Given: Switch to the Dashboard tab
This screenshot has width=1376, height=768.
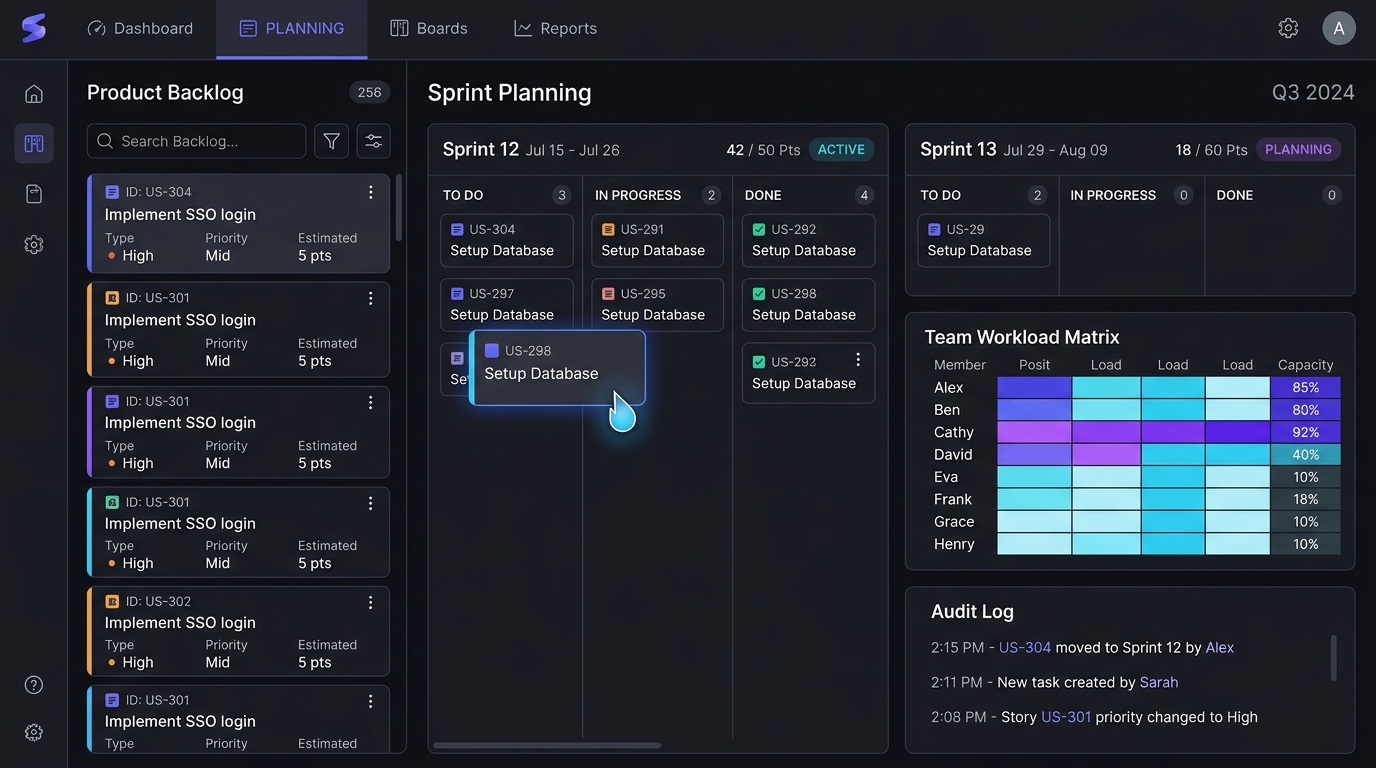Looking at the screenshot, I should (x=140, y=28).
